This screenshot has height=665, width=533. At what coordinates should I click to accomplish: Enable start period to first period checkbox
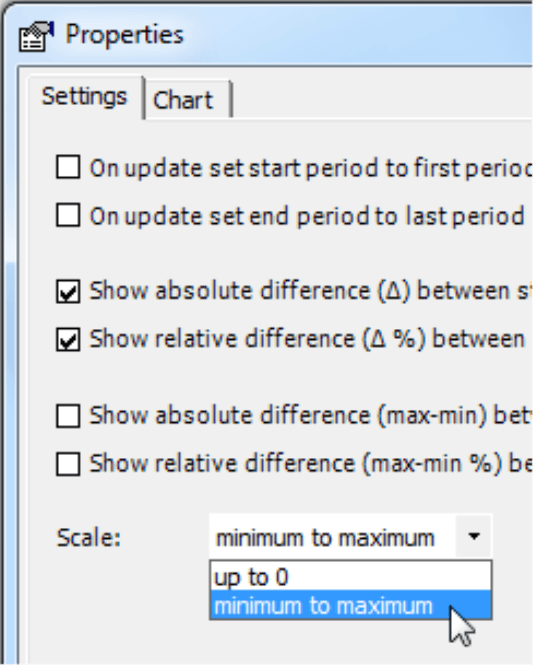68,167
